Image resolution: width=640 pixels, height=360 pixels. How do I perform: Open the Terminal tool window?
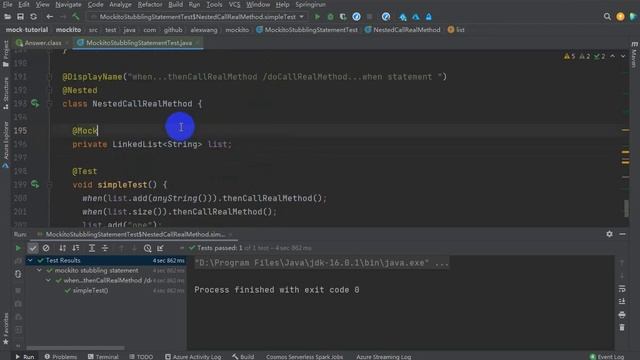103,357
